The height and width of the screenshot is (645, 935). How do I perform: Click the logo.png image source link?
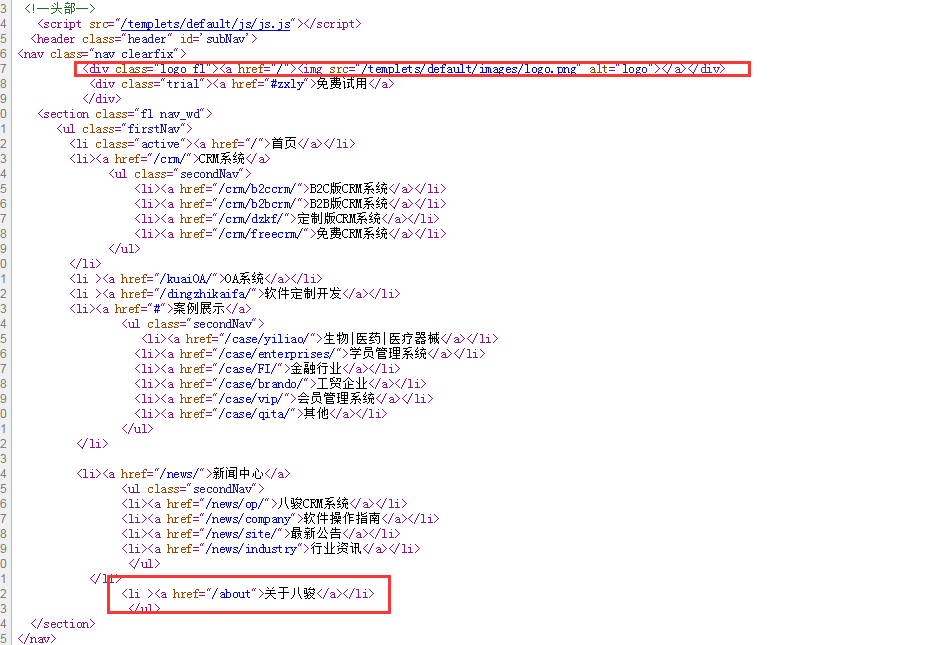click(x=474, y=68)
